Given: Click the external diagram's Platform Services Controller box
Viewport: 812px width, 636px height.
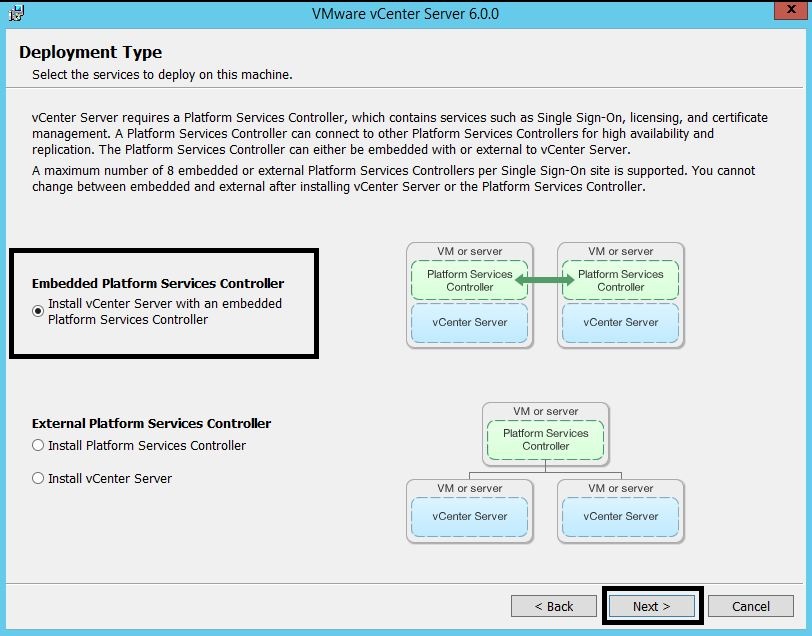Looking at the screenshot, I should pyautogui.click(x=545, y=440).
